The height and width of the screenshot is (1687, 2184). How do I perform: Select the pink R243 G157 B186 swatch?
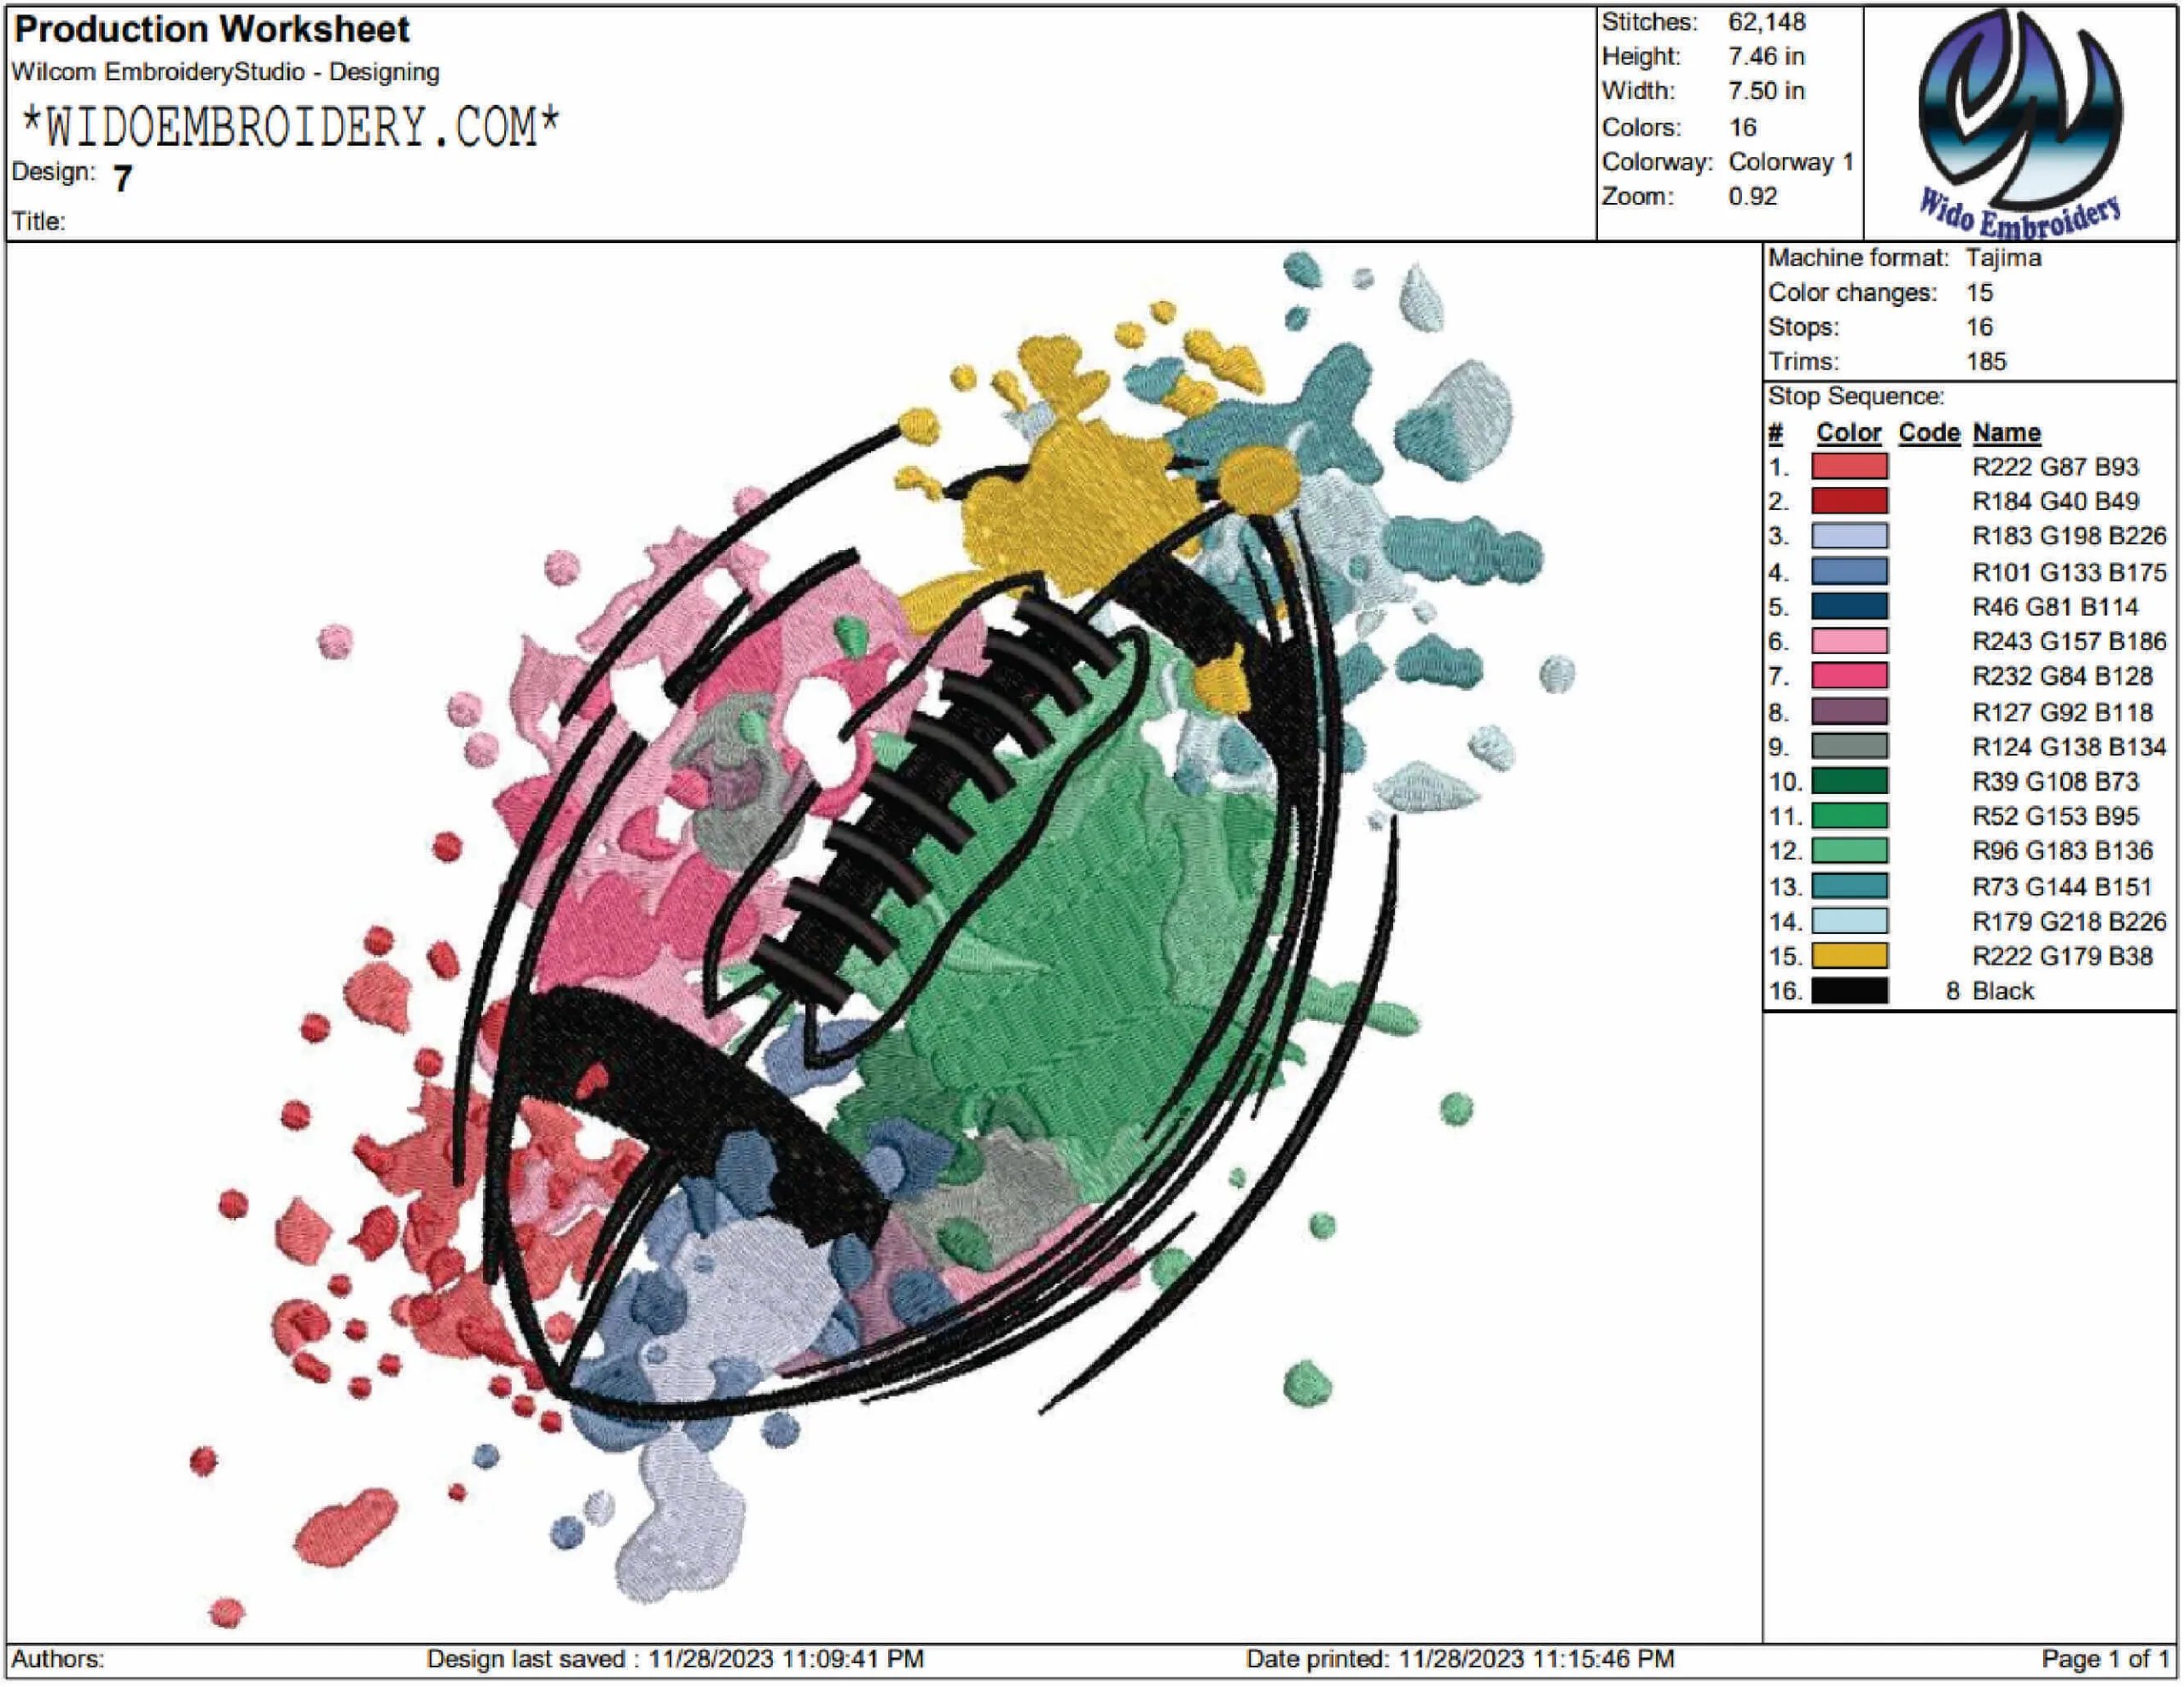[x=1849, y=641]
